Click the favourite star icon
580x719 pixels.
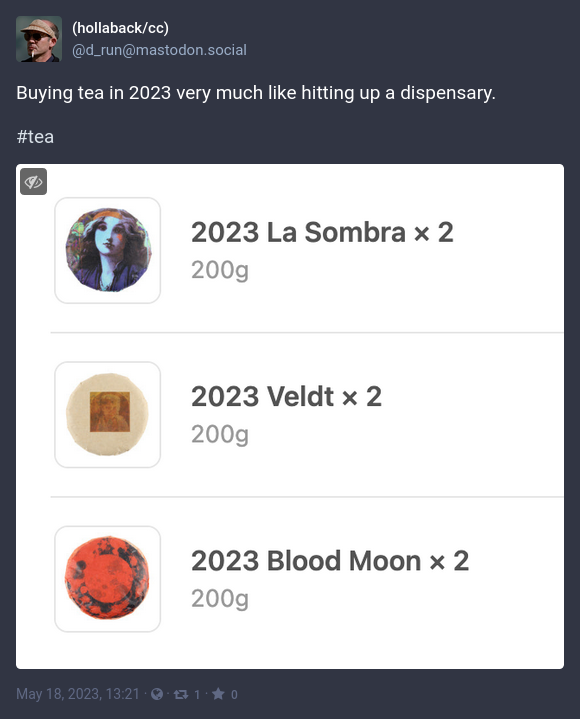point(218,694)
